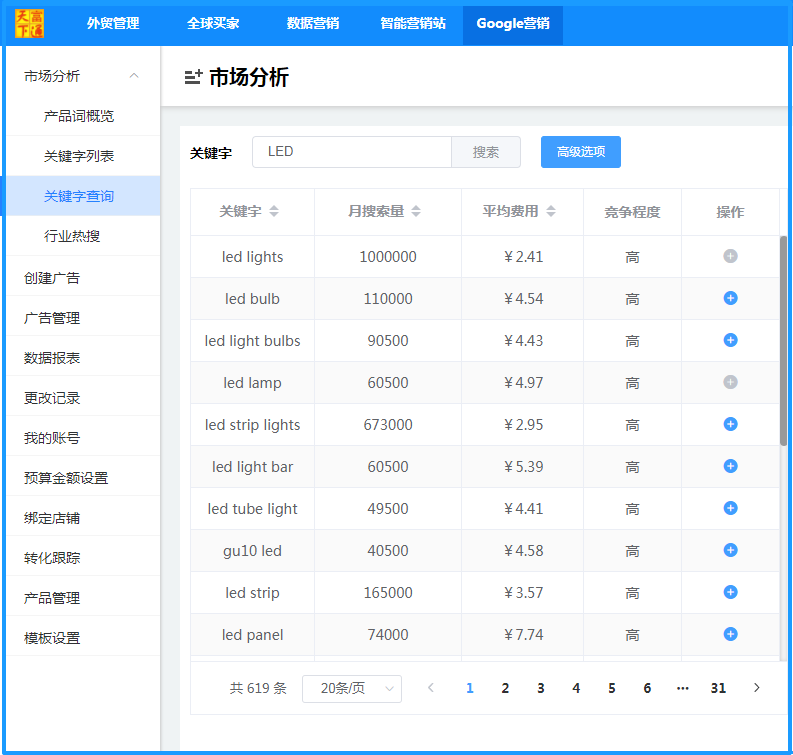The image size is (793, 755).
Task: Add the "led strip lights" keyword via plus icon
Action: pos(730,424)
